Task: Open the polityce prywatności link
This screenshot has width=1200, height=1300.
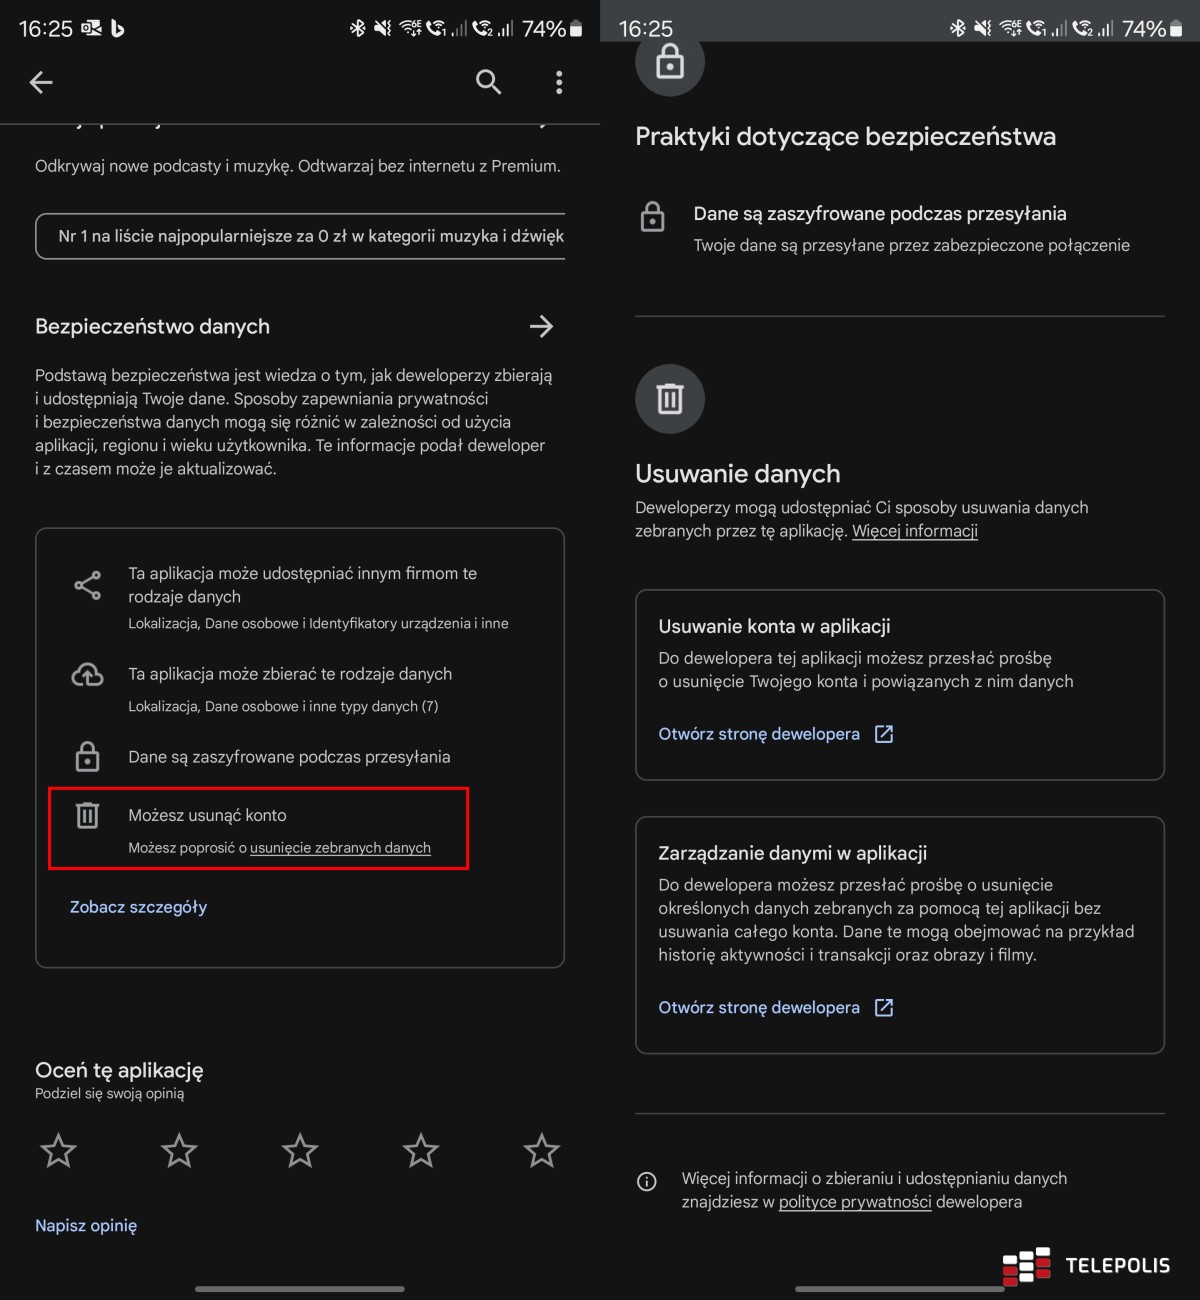Action: [x=855, y=1202]
